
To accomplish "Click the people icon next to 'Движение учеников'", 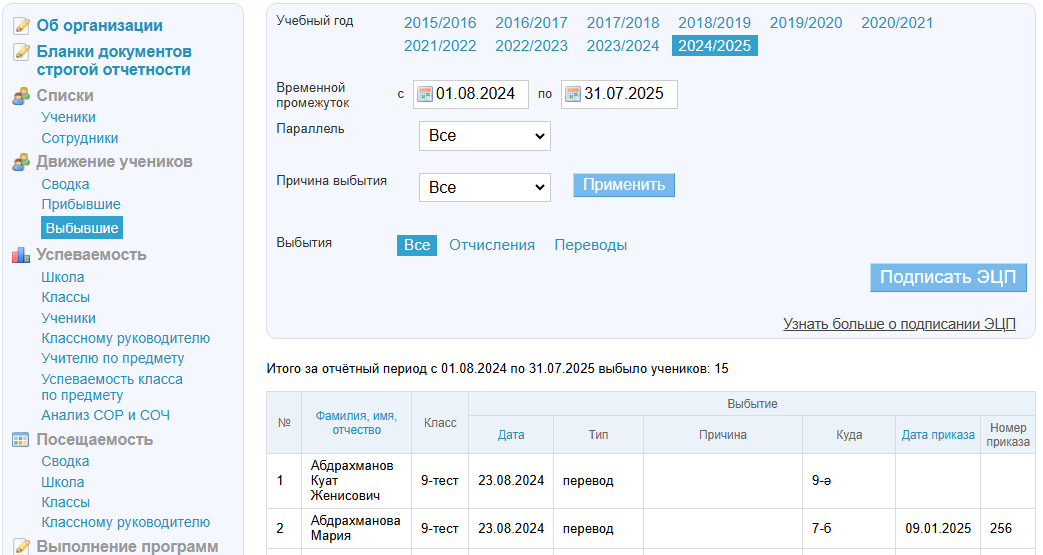I will pyautogui.click(x=21, y=162).
